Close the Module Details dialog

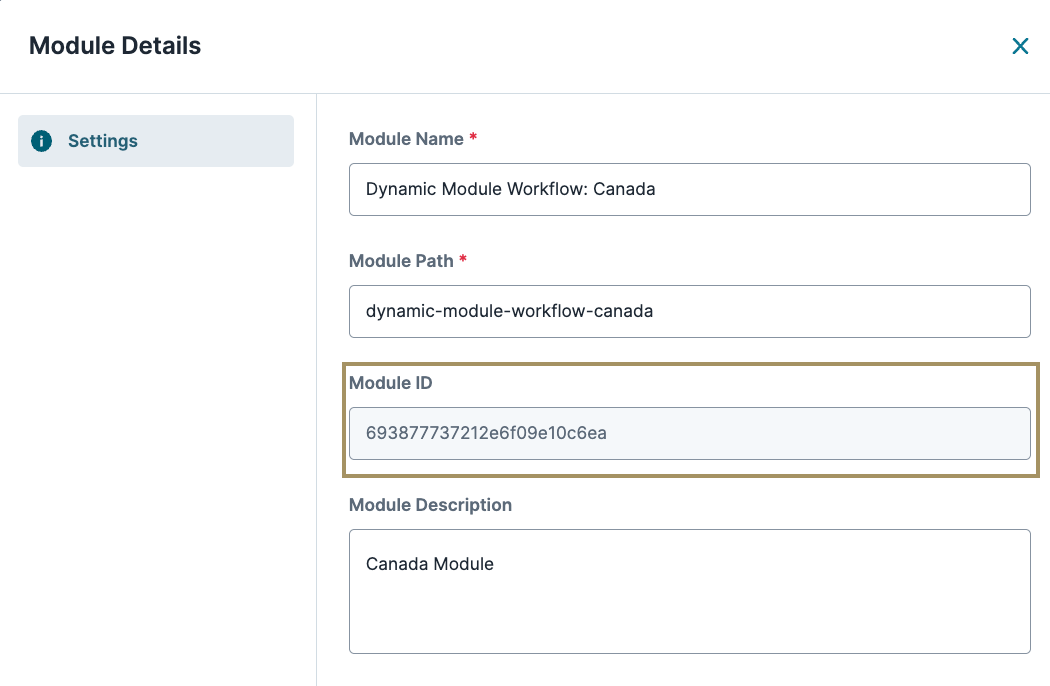point(1019,45)
